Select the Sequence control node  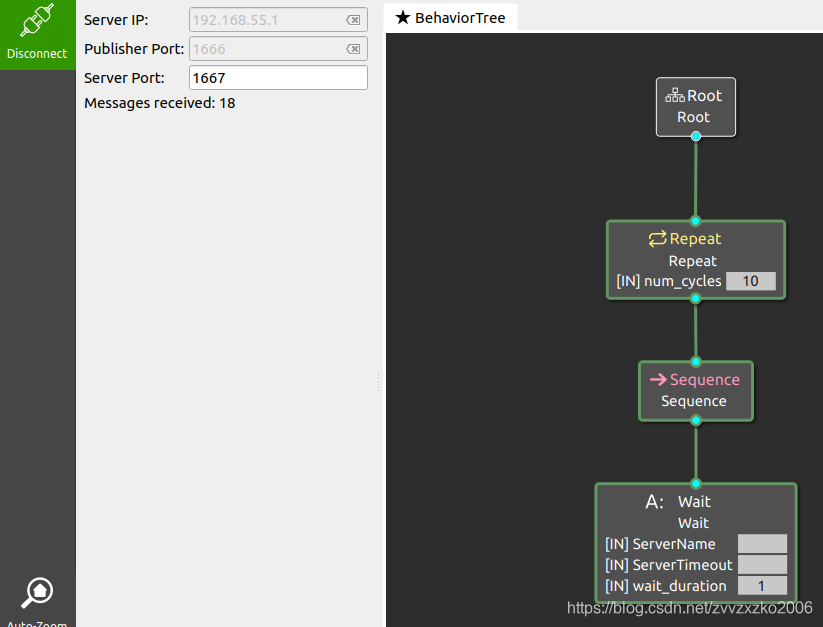(x=695, y=391)
